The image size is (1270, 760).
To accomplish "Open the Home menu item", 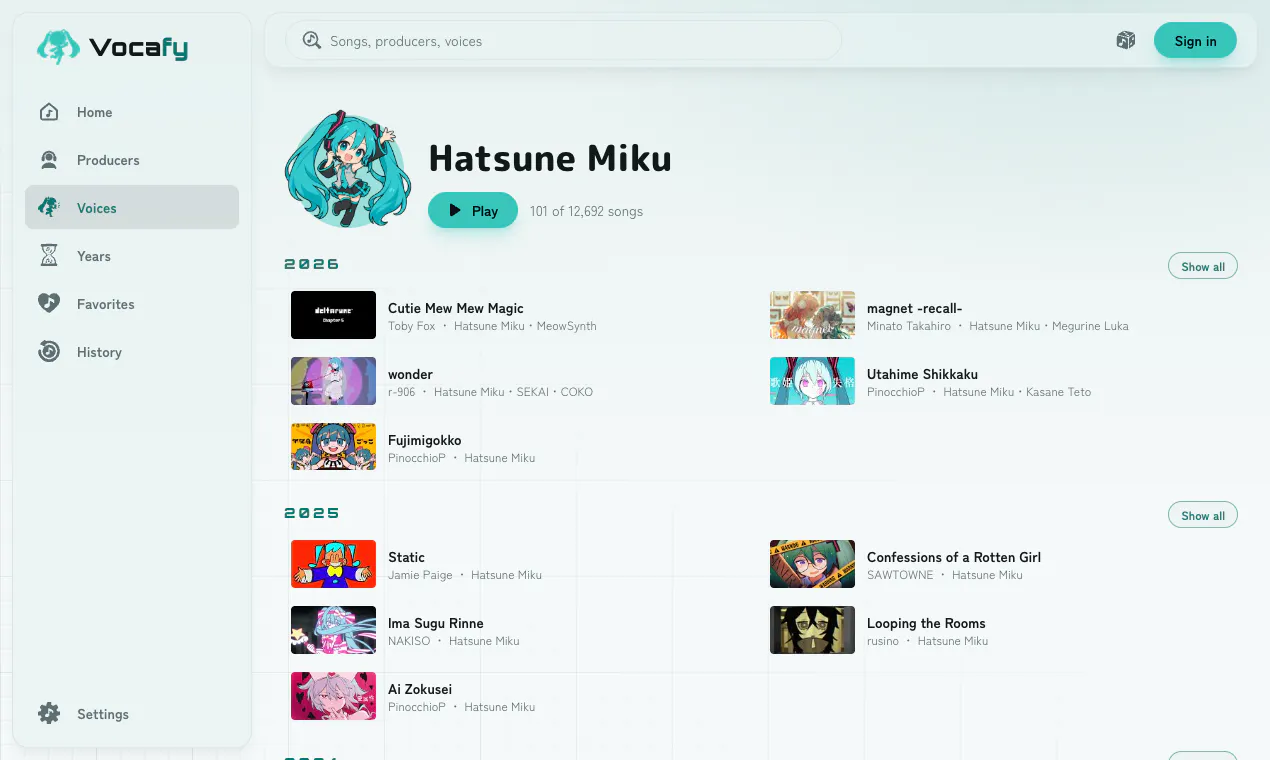I will tap(132, 112).
